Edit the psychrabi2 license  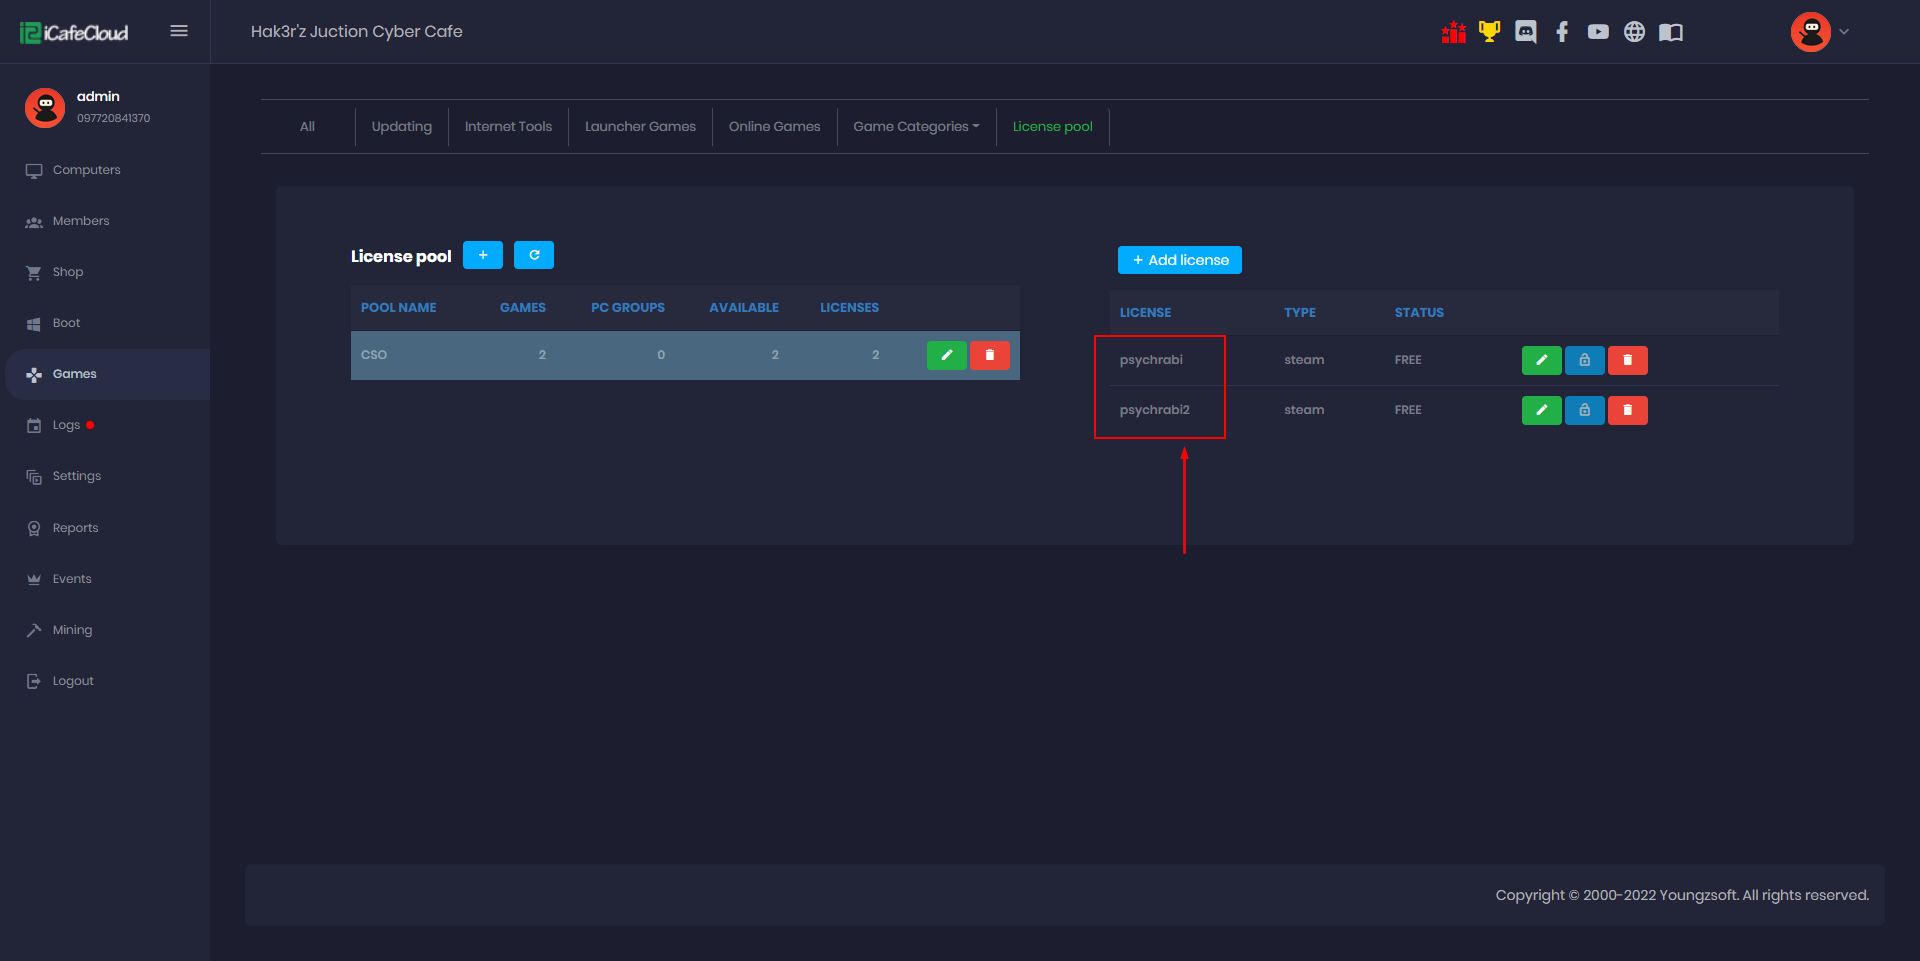click(x=1542, y=410)
